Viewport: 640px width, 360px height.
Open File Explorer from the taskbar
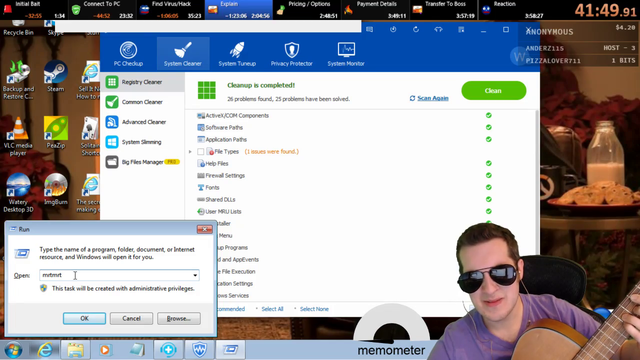pyautogui.click(x=76, y=350)
